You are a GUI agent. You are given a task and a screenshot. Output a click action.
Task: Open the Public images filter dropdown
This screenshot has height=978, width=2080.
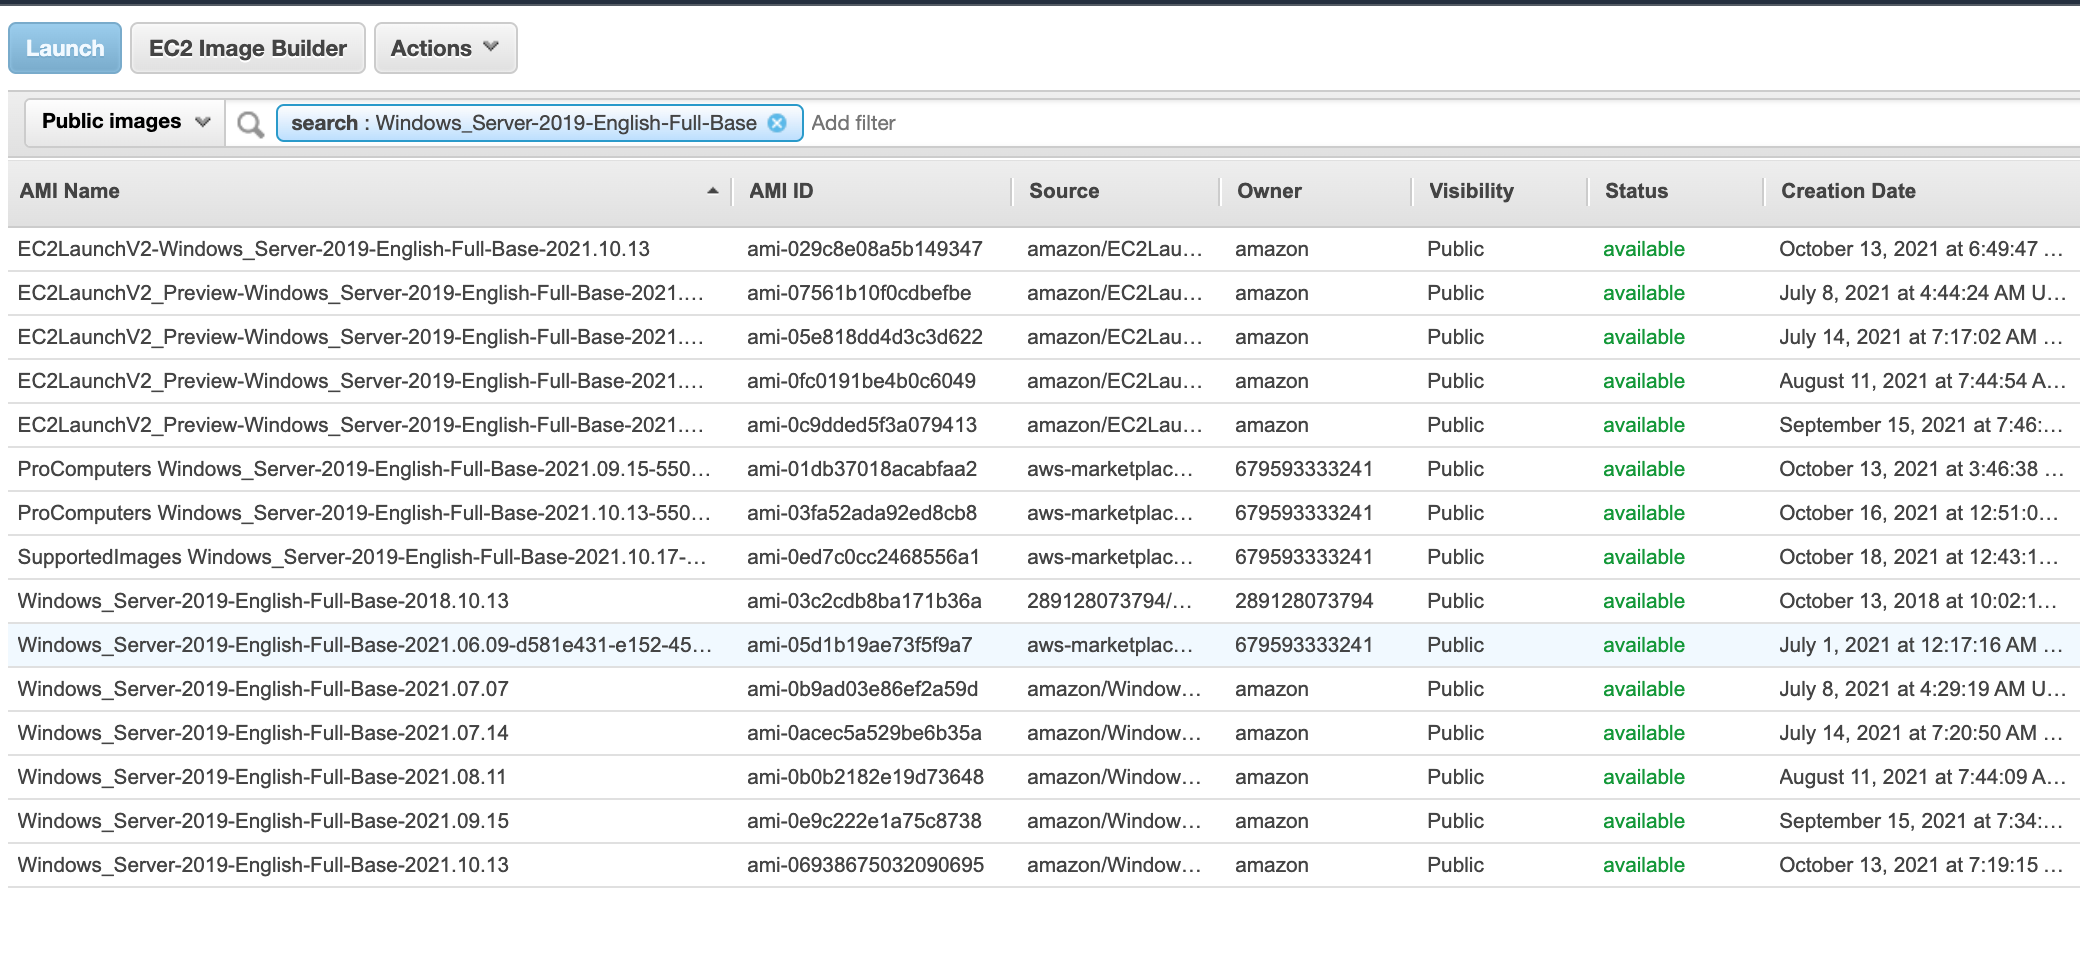point(125,122)
